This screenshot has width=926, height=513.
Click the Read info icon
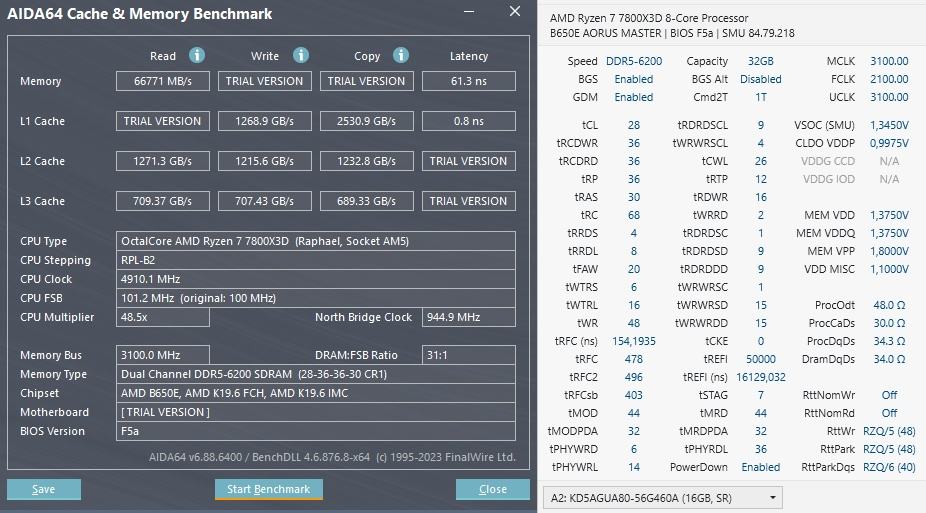(x=197, y=55)
